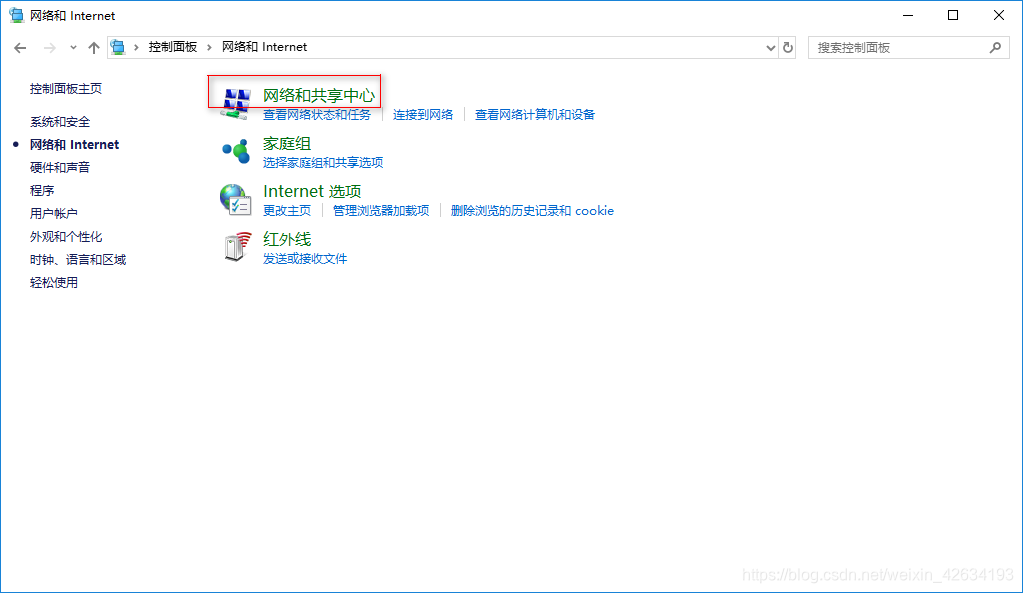Open the 网络和共享中心 icon
This screenshot has height=593, width=1023.
coord(236,104)
